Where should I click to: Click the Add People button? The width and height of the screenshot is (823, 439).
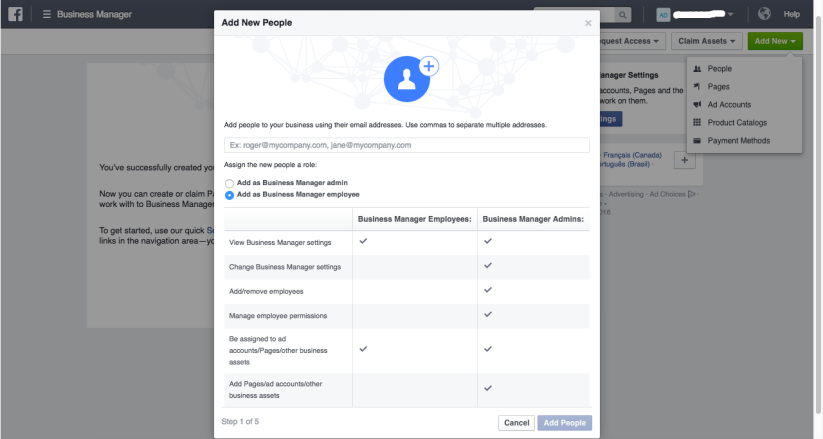coord(564,423)
